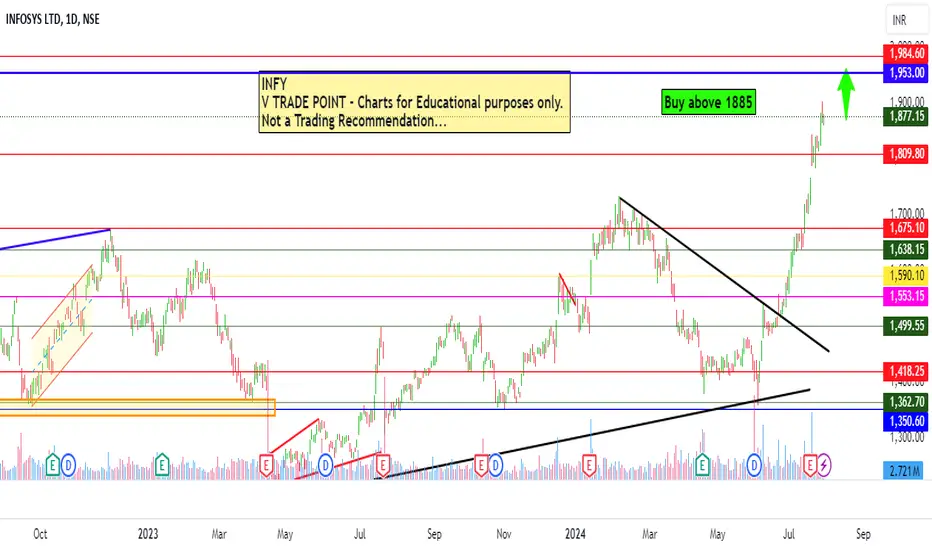The height and width of the screenshot is (550, 932).
Task: Click the red earnings icon after 2024 label
Action: (x=589, y=465)
